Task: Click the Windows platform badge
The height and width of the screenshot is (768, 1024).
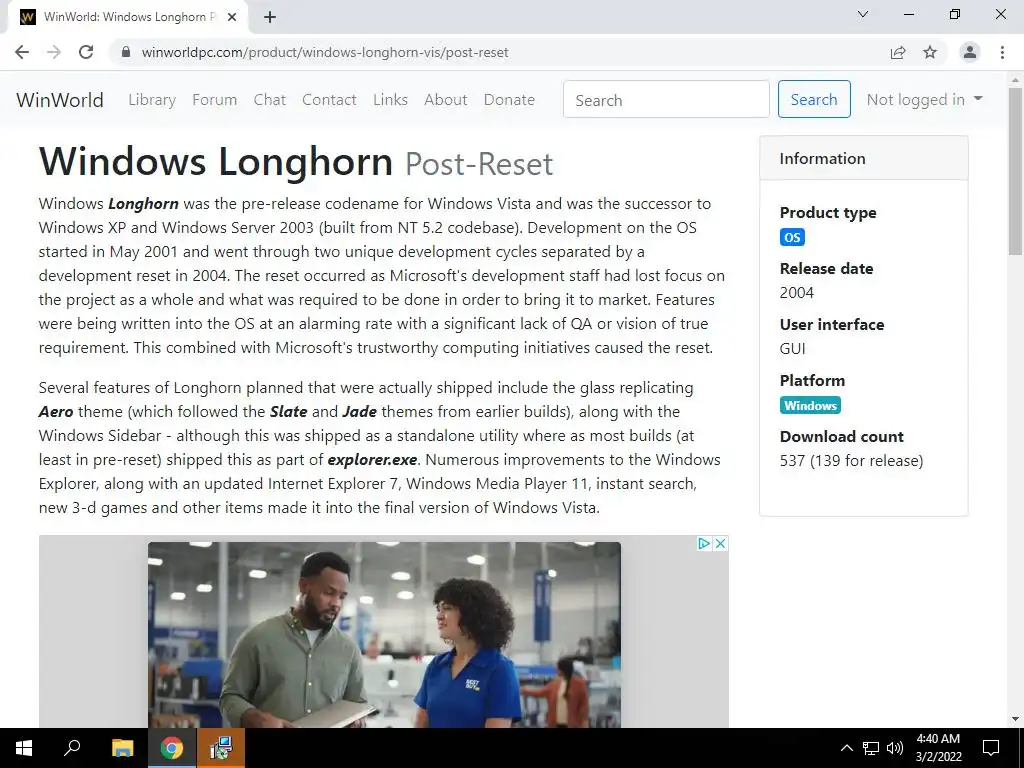Action: [x=810, y=406]
